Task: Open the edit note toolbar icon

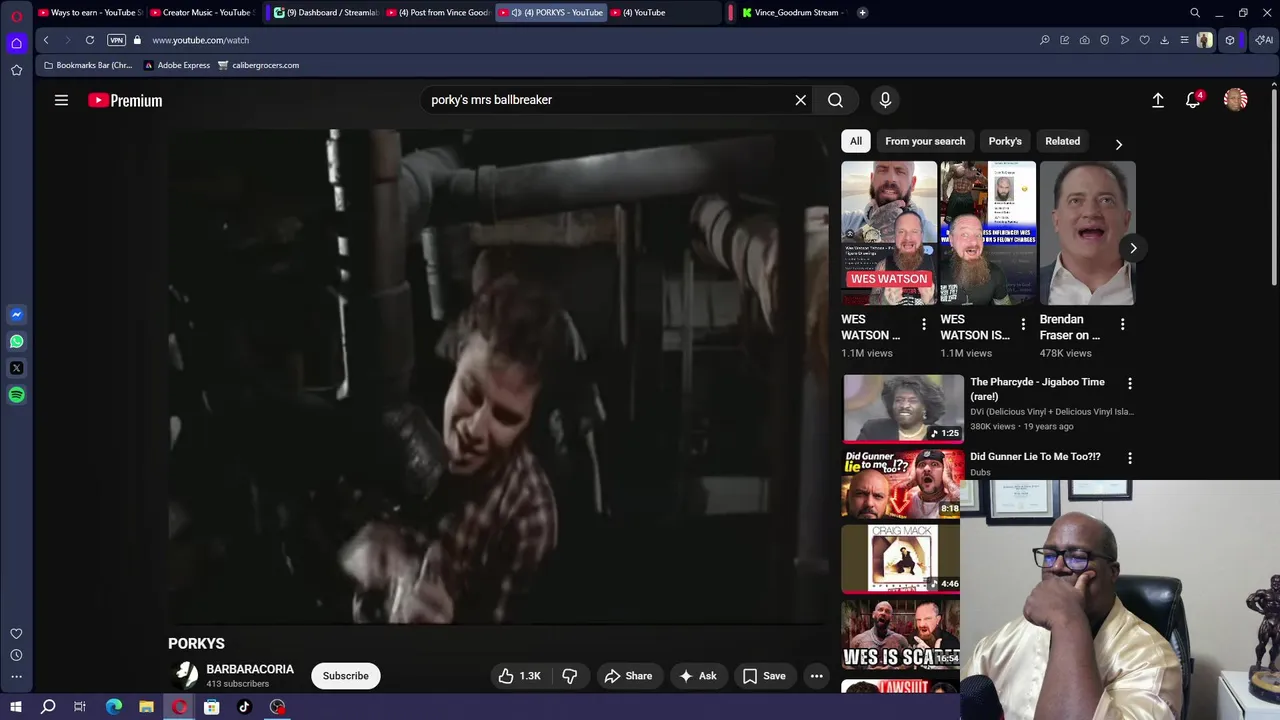Action: click(x=1065, y=40)
